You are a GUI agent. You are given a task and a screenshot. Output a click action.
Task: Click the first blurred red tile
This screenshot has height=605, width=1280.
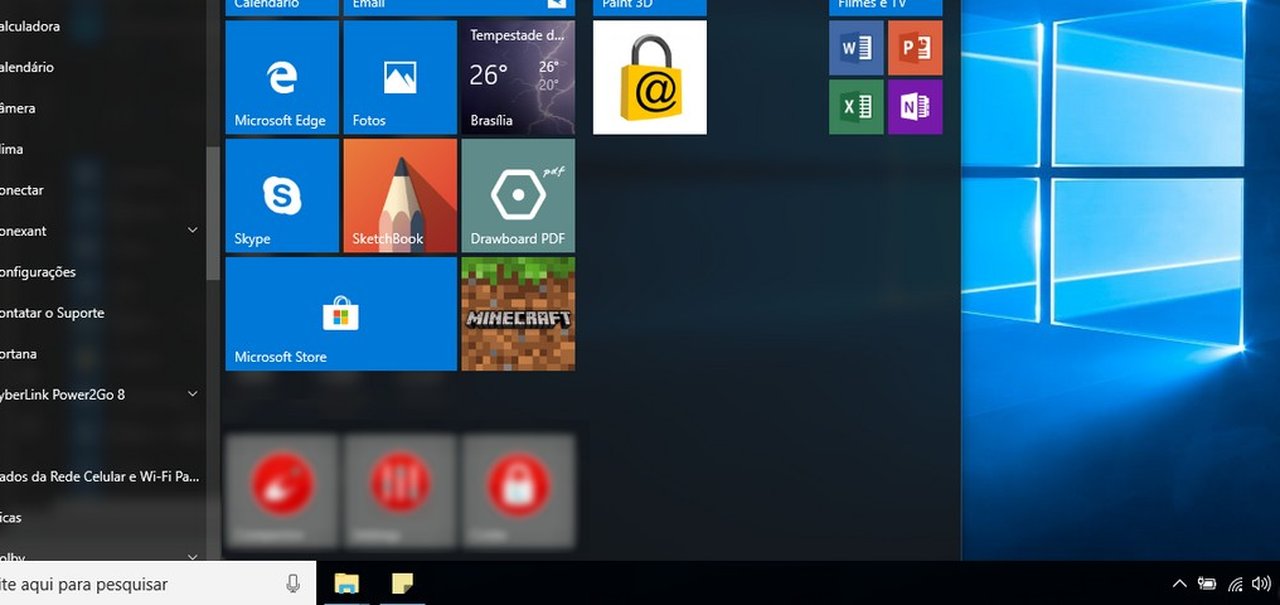pos(283,489)
